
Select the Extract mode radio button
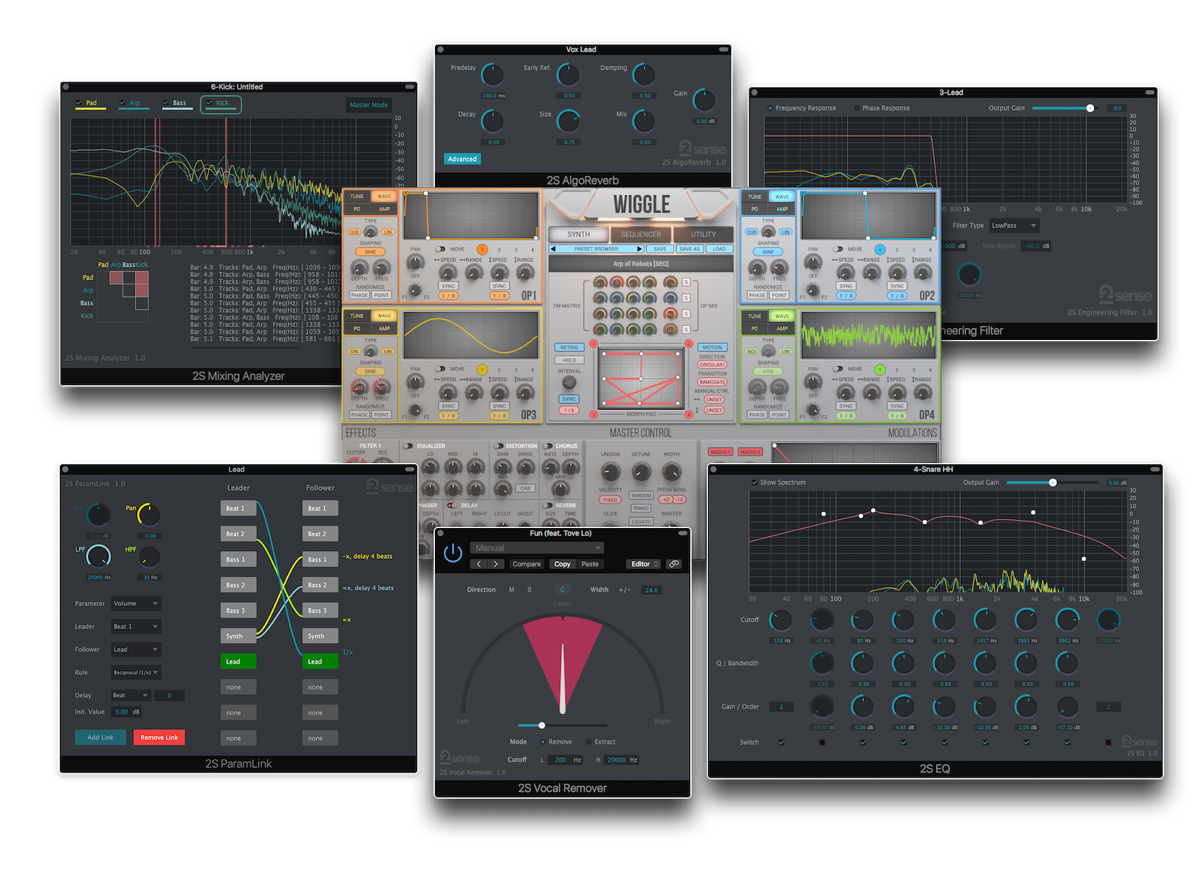coord(588,742)
